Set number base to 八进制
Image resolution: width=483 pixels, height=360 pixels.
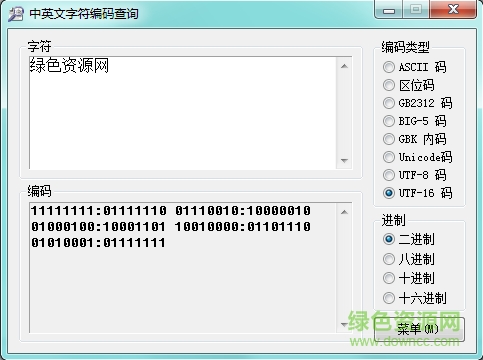(408, 259)
